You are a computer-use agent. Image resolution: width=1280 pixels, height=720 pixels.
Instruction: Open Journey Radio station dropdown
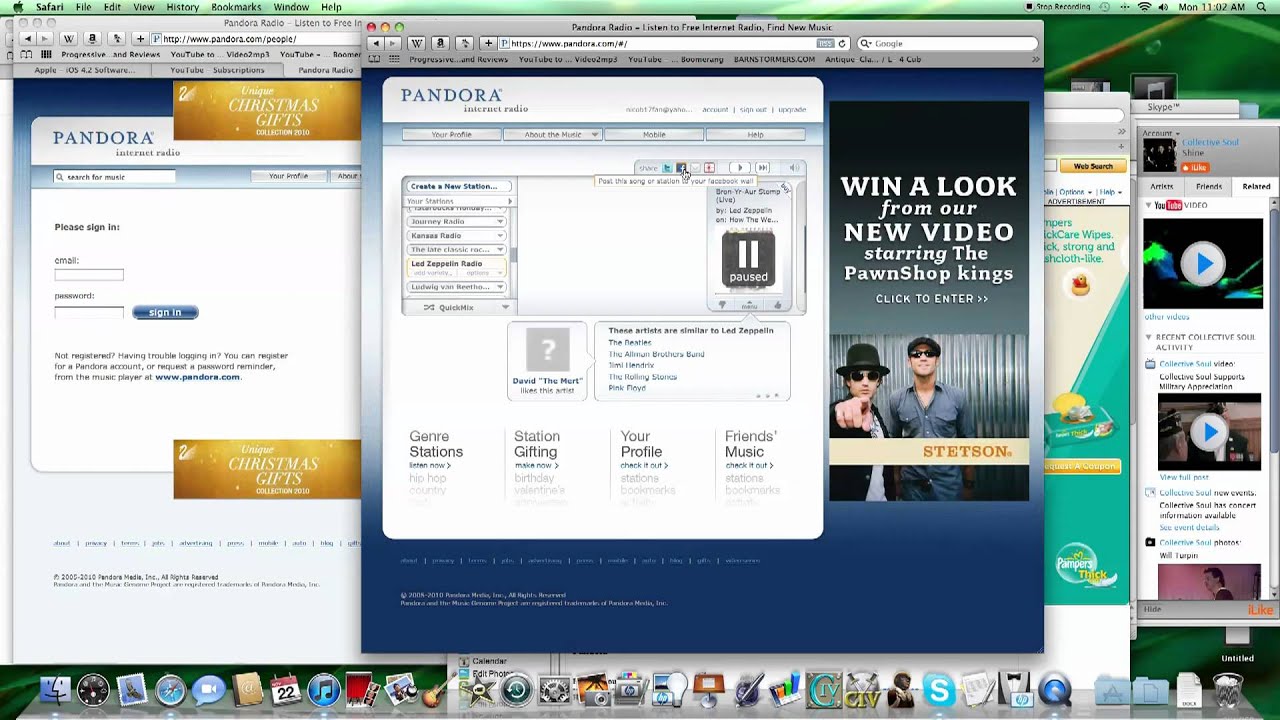(x=500, y=221)
